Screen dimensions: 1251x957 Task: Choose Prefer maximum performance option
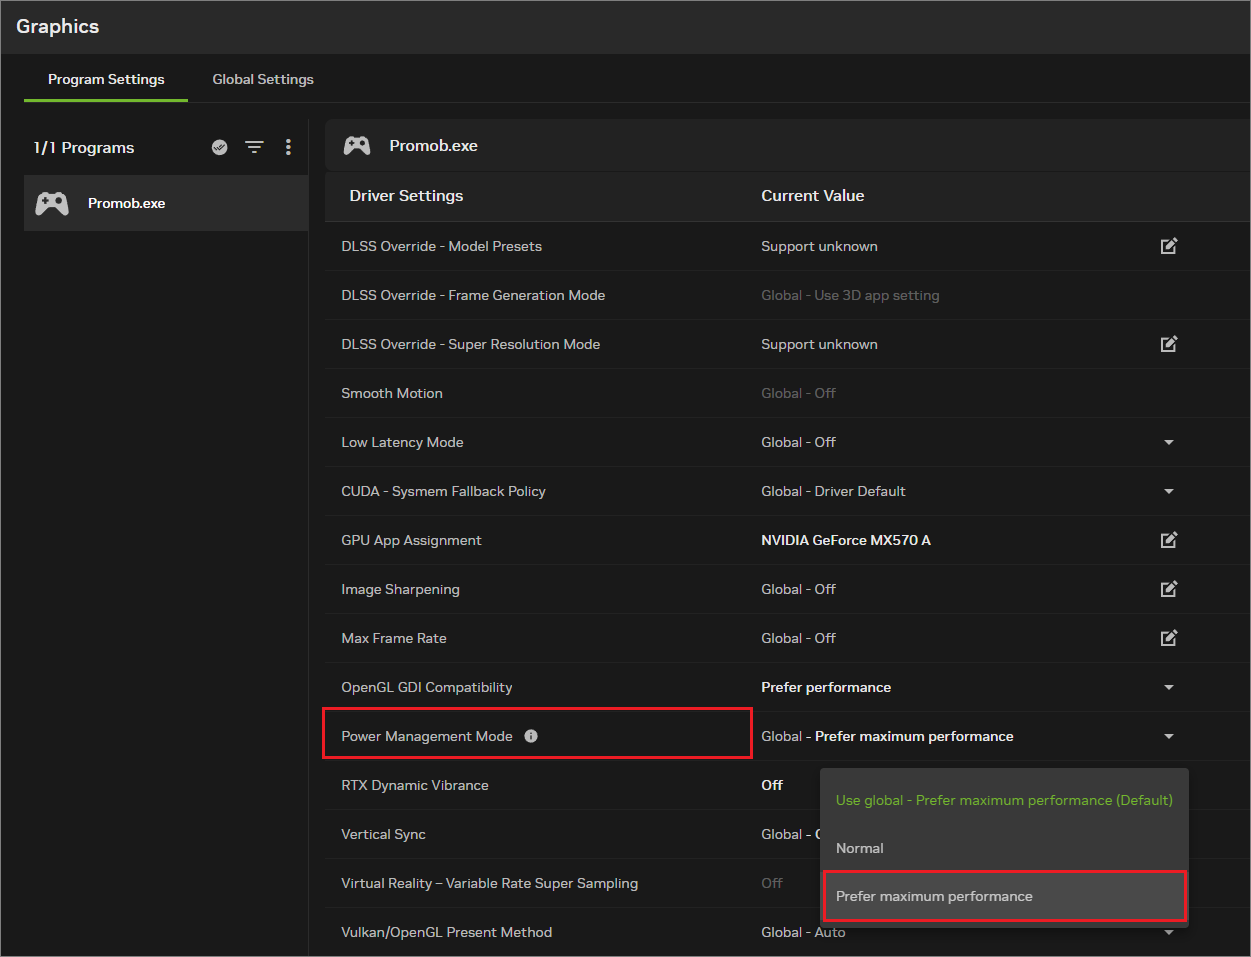click(x=1004, y=896)
